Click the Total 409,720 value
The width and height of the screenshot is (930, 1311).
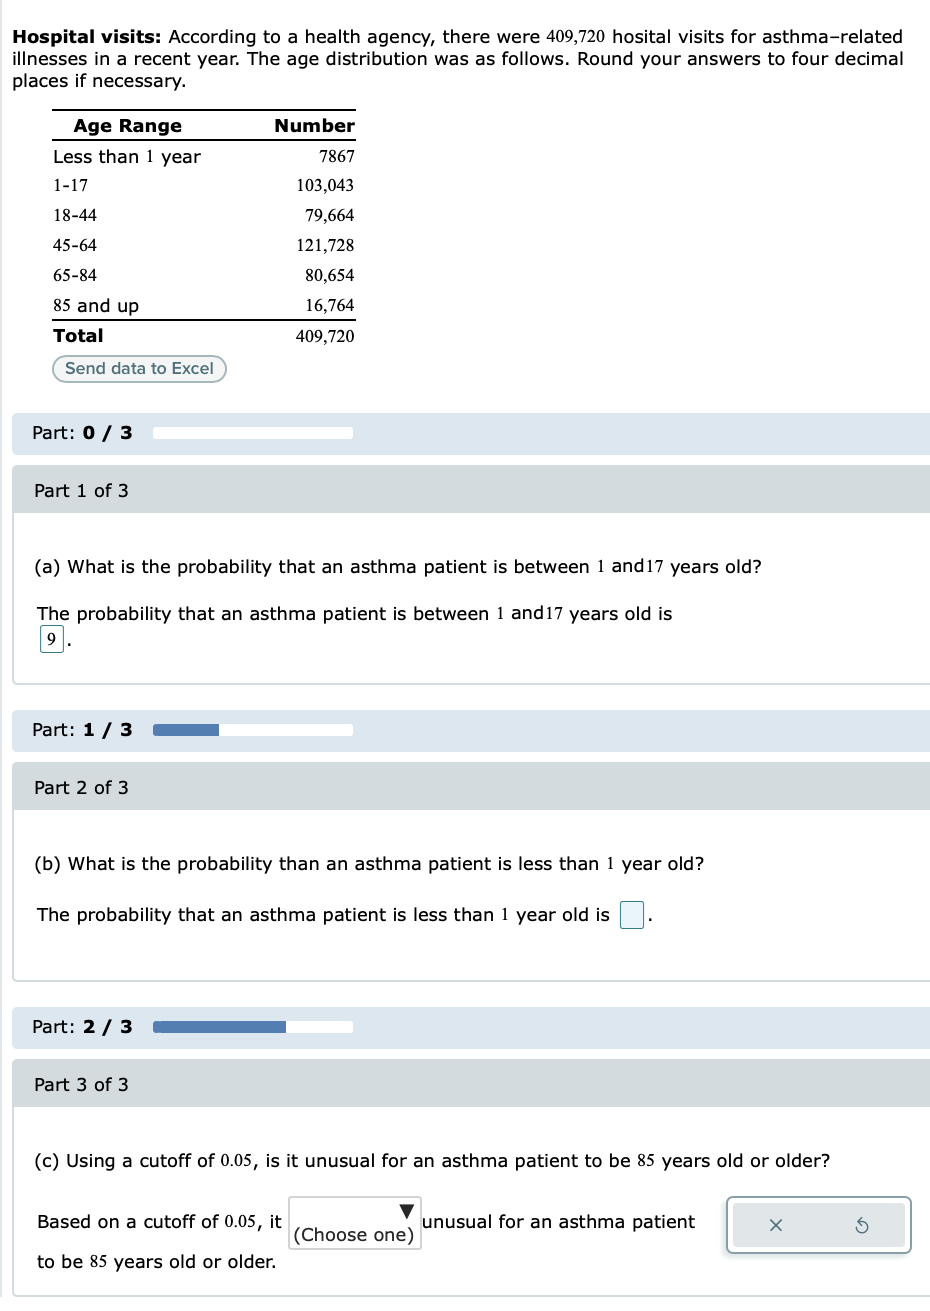tap(325, 336)
